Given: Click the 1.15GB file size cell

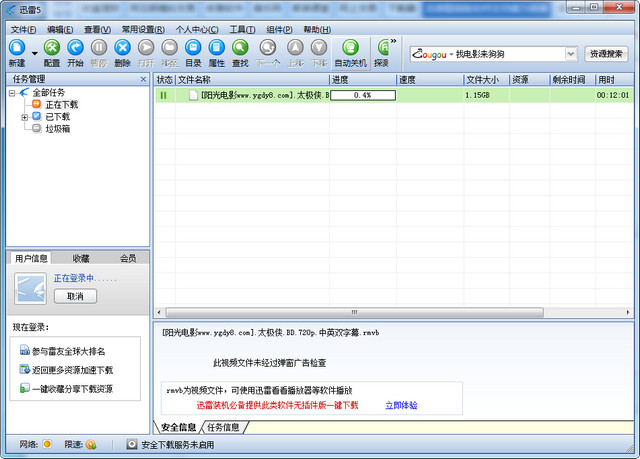Looking at the screenshot, I should [x=477, y=95].
